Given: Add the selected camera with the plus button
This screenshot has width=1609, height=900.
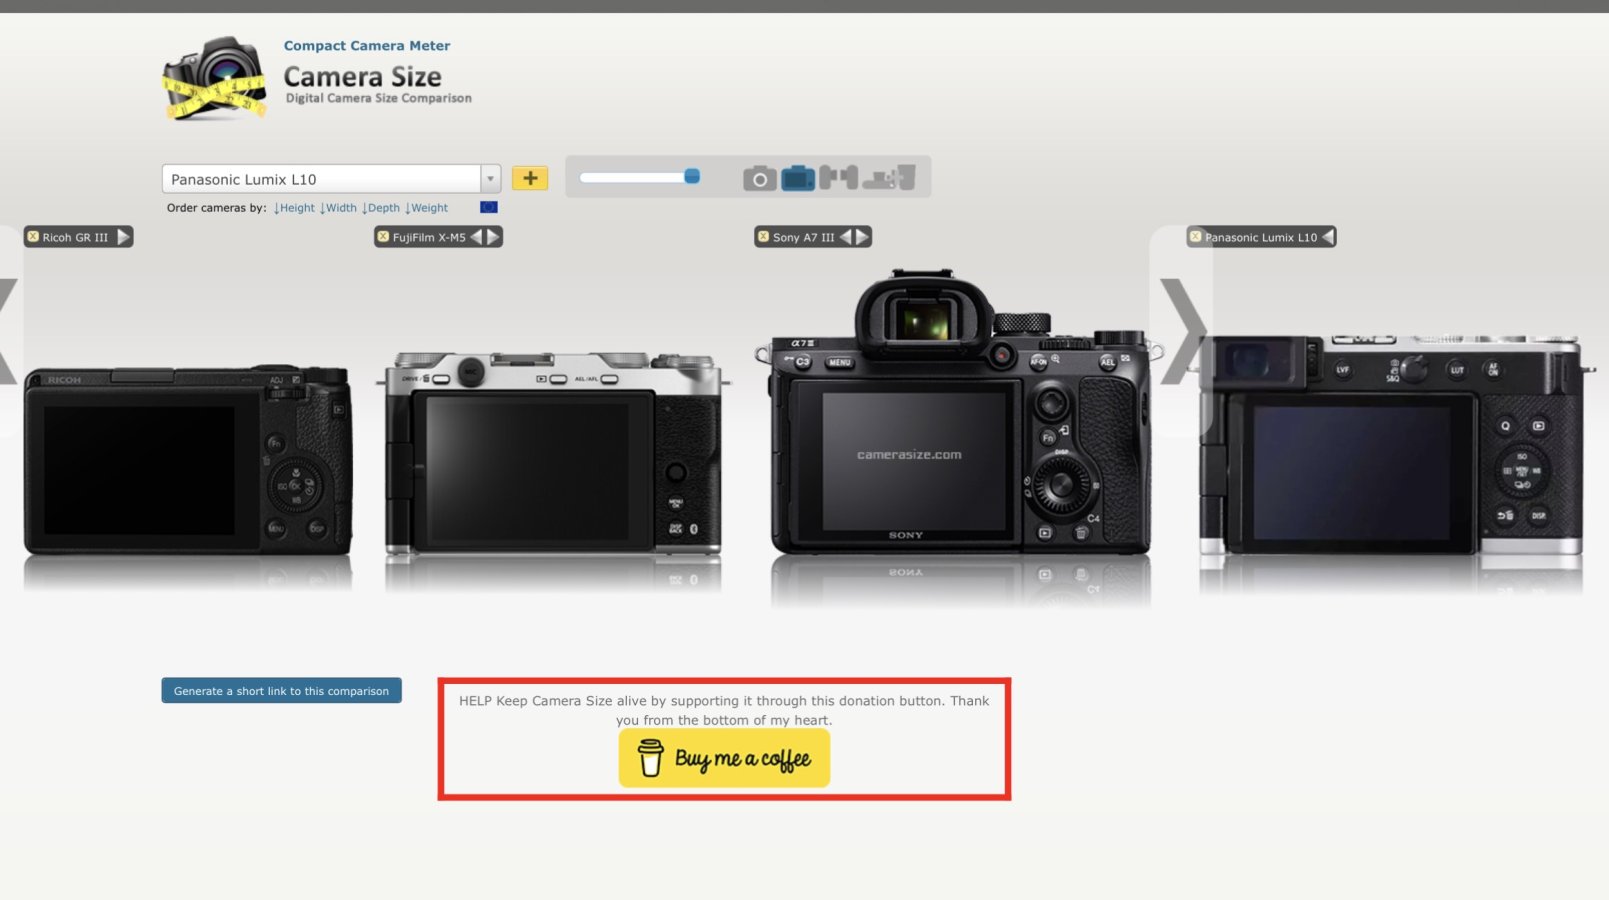Looking at the screenshot, I should 530,178.
